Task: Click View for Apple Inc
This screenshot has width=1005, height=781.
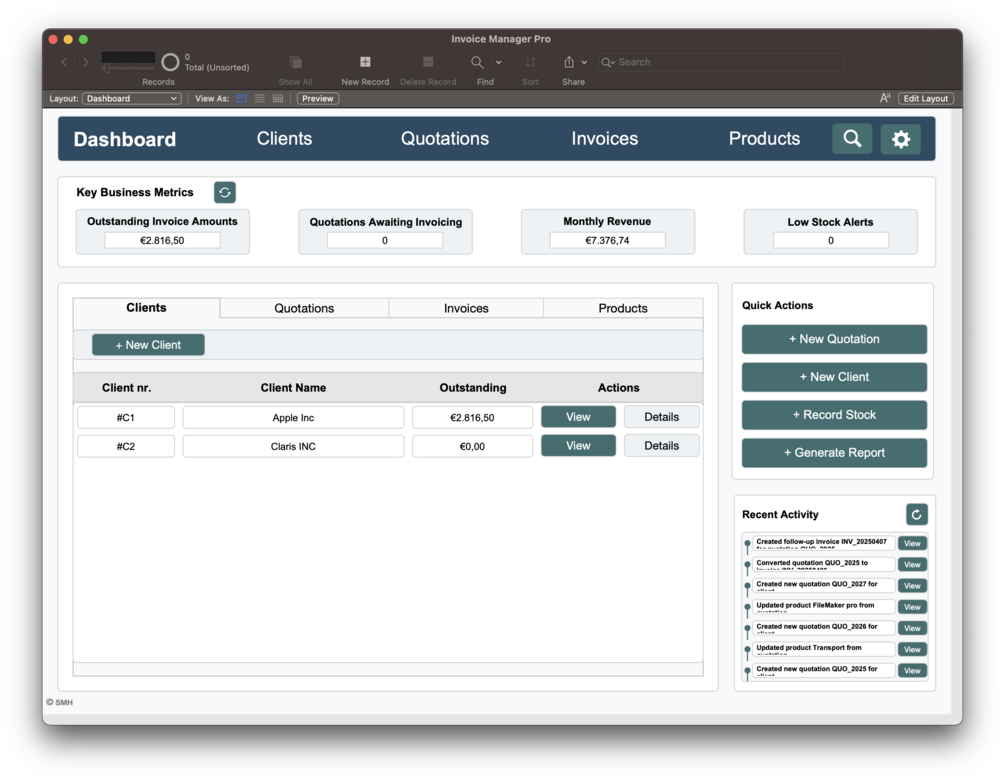Action: click(x=578, y=417)
